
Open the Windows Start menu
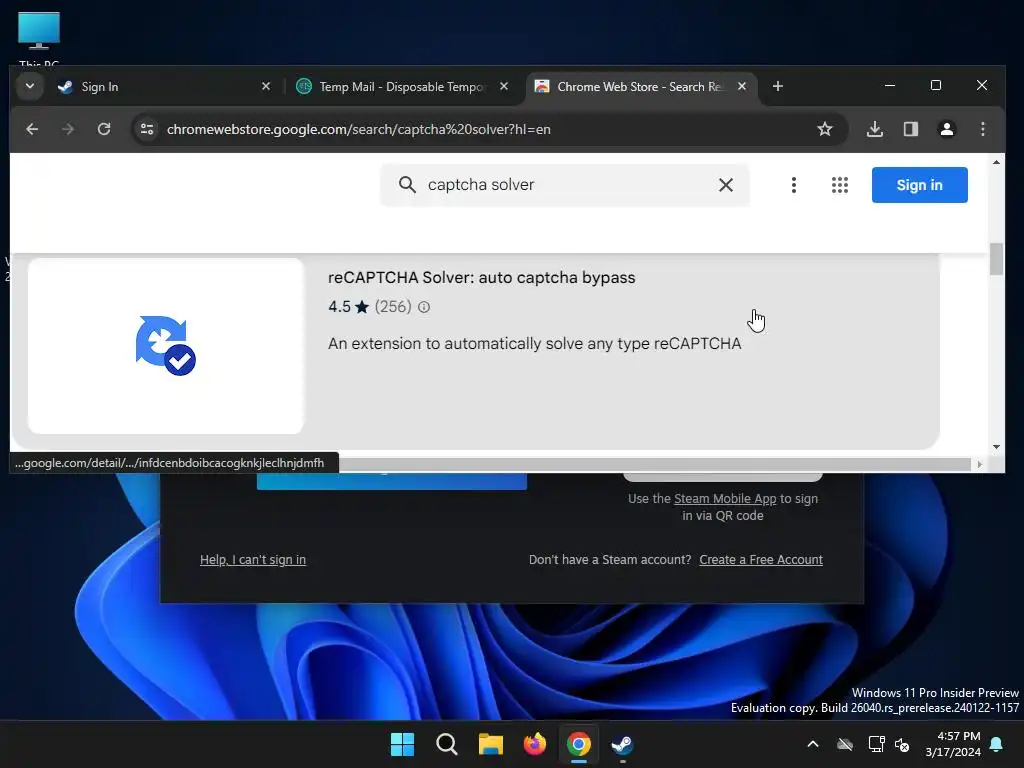point(402,744)
